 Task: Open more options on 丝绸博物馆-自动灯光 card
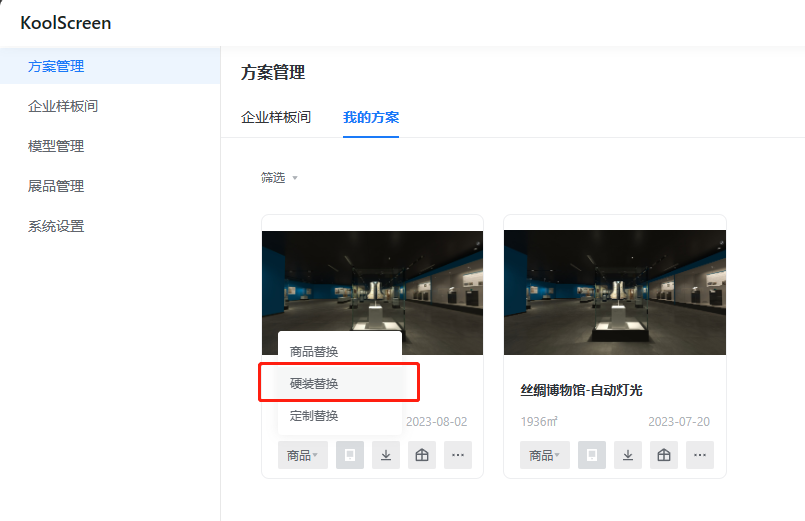click(700, 455)
